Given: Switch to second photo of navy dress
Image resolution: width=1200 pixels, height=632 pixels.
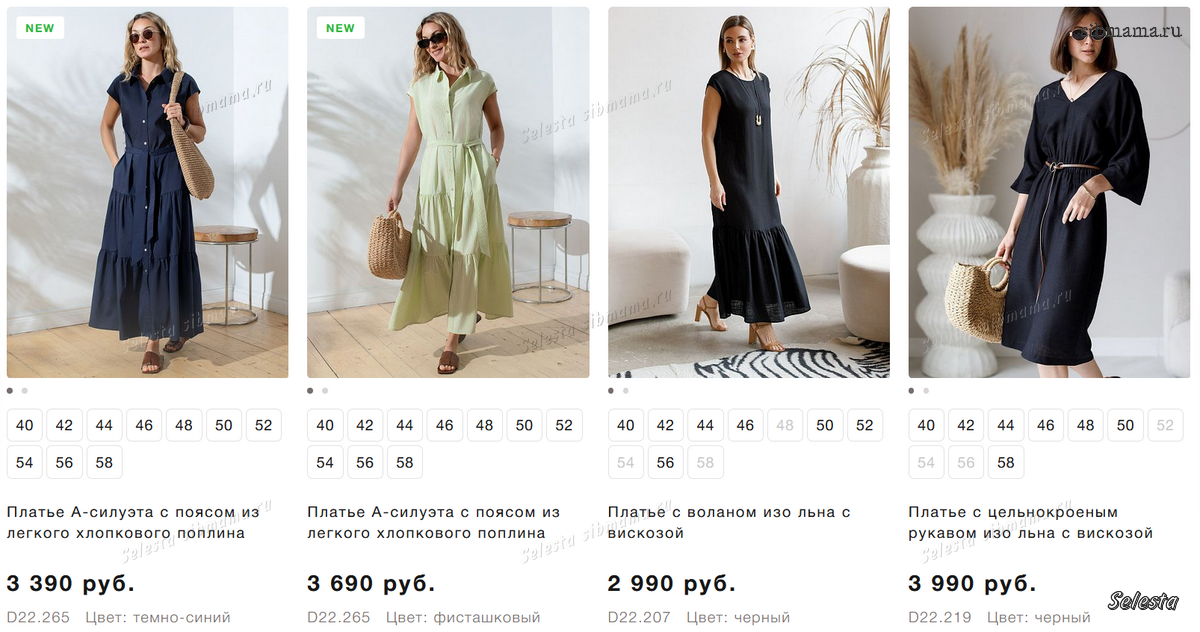Looking at the screenshot, I should click(x=25, y=391).
